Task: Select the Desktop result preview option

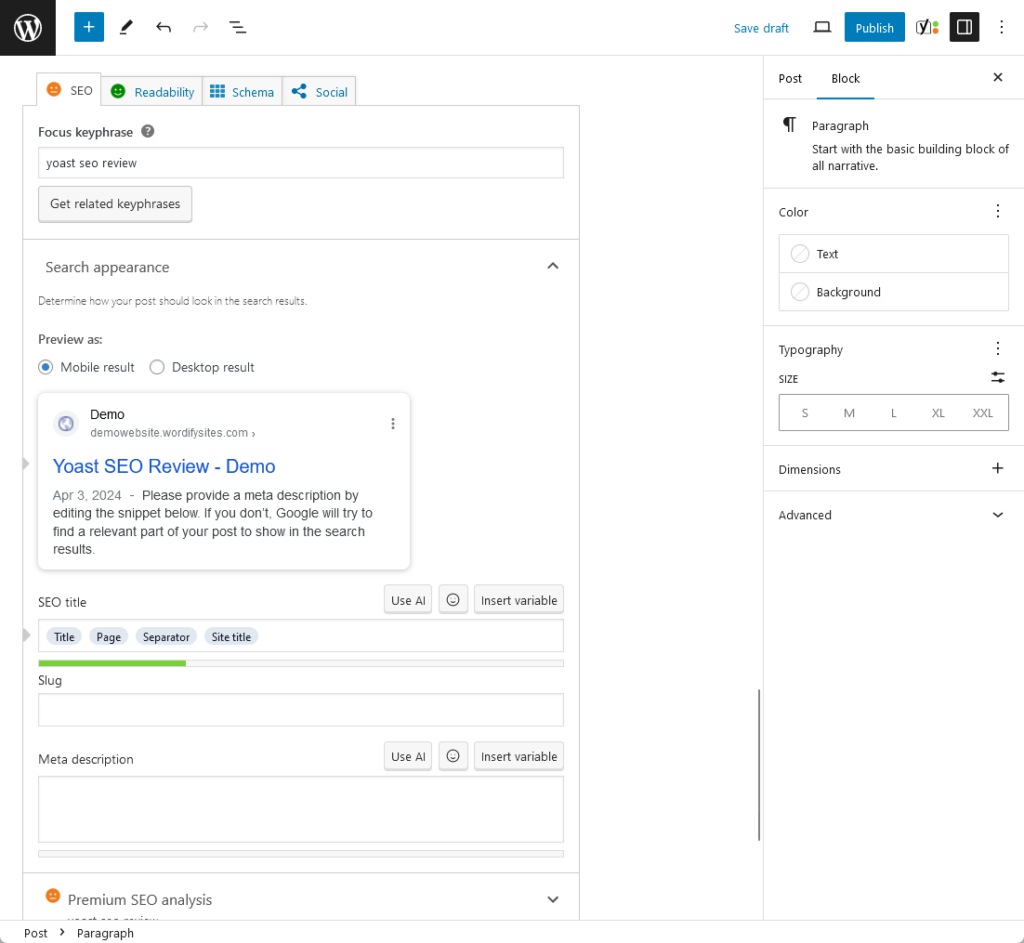Action: (x=157, y=367)
